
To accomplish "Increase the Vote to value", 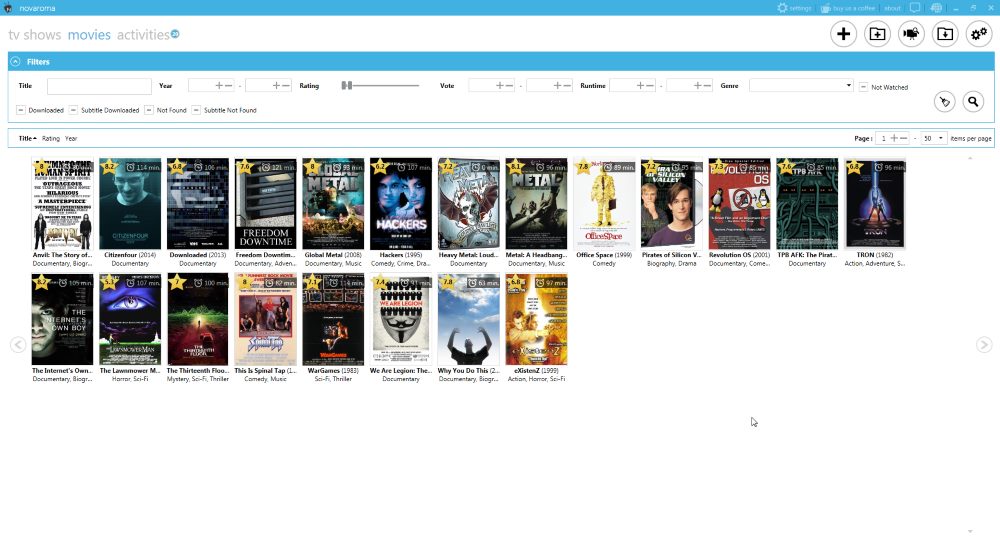I will point(557,85).
